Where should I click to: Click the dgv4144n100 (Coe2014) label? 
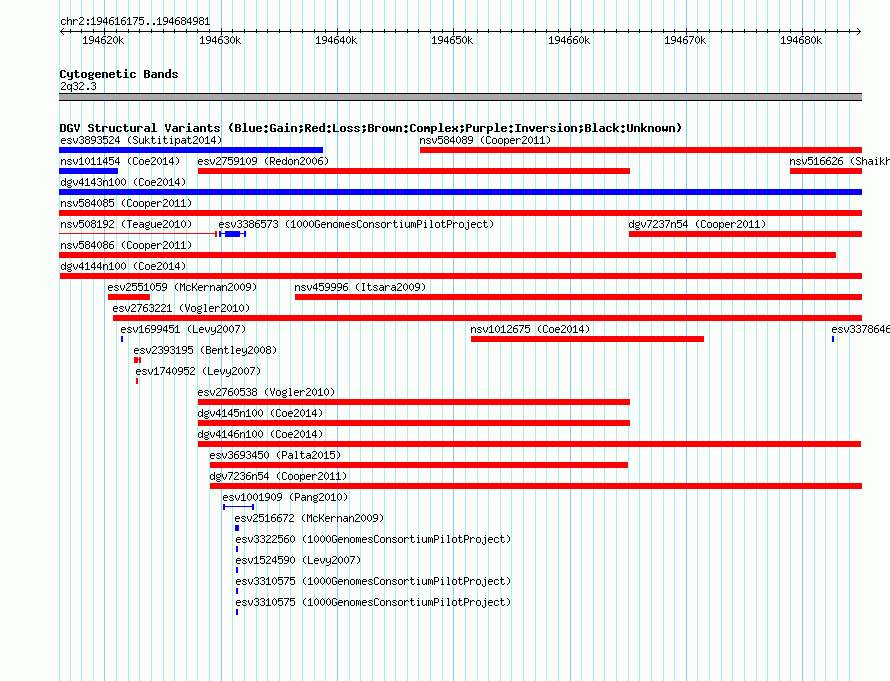[x=123, y=266]
